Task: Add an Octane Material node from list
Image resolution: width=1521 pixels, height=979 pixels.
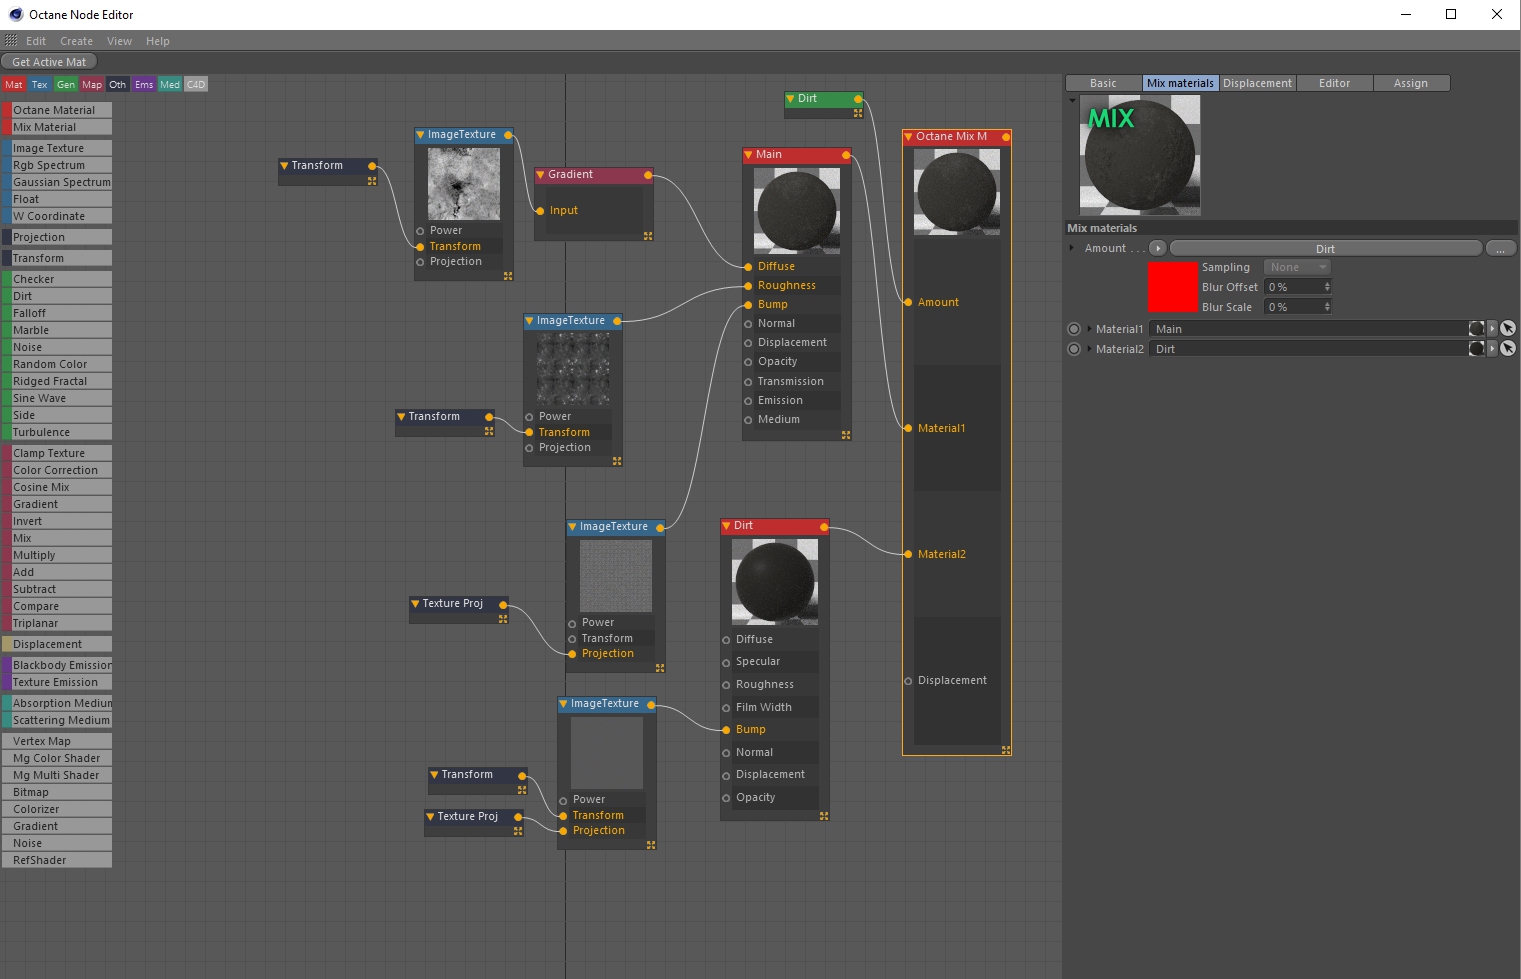Action: coord(57,110)
